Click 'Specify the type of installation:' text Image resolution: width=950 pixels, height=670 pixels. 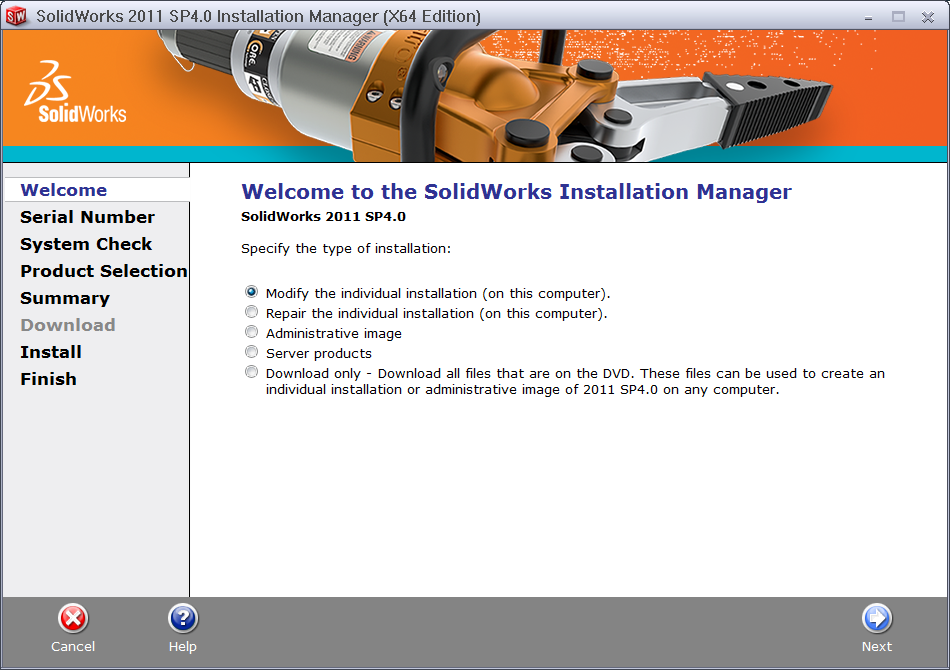(346, 248)
